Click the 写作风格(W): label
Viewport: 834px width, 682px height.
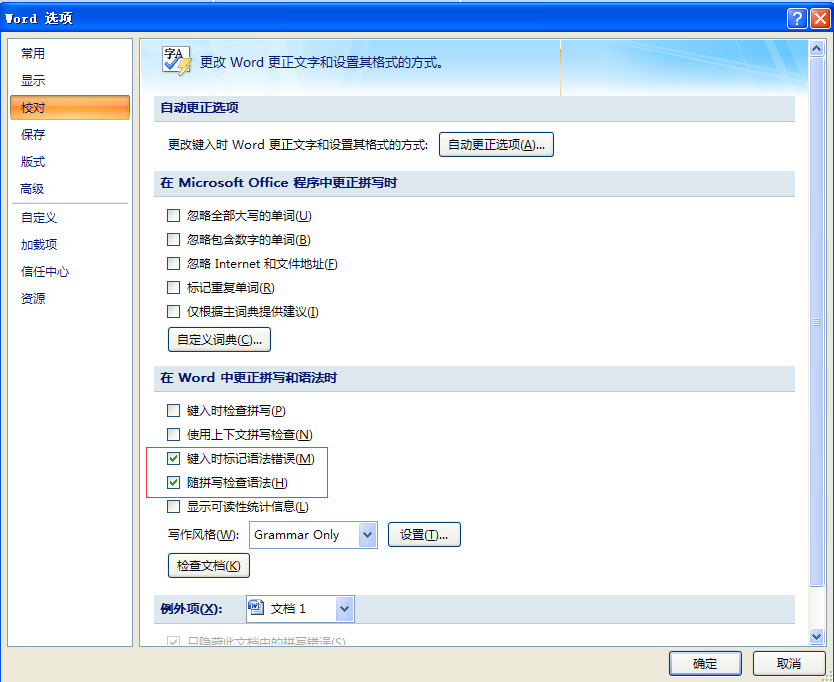coord(203,535)
